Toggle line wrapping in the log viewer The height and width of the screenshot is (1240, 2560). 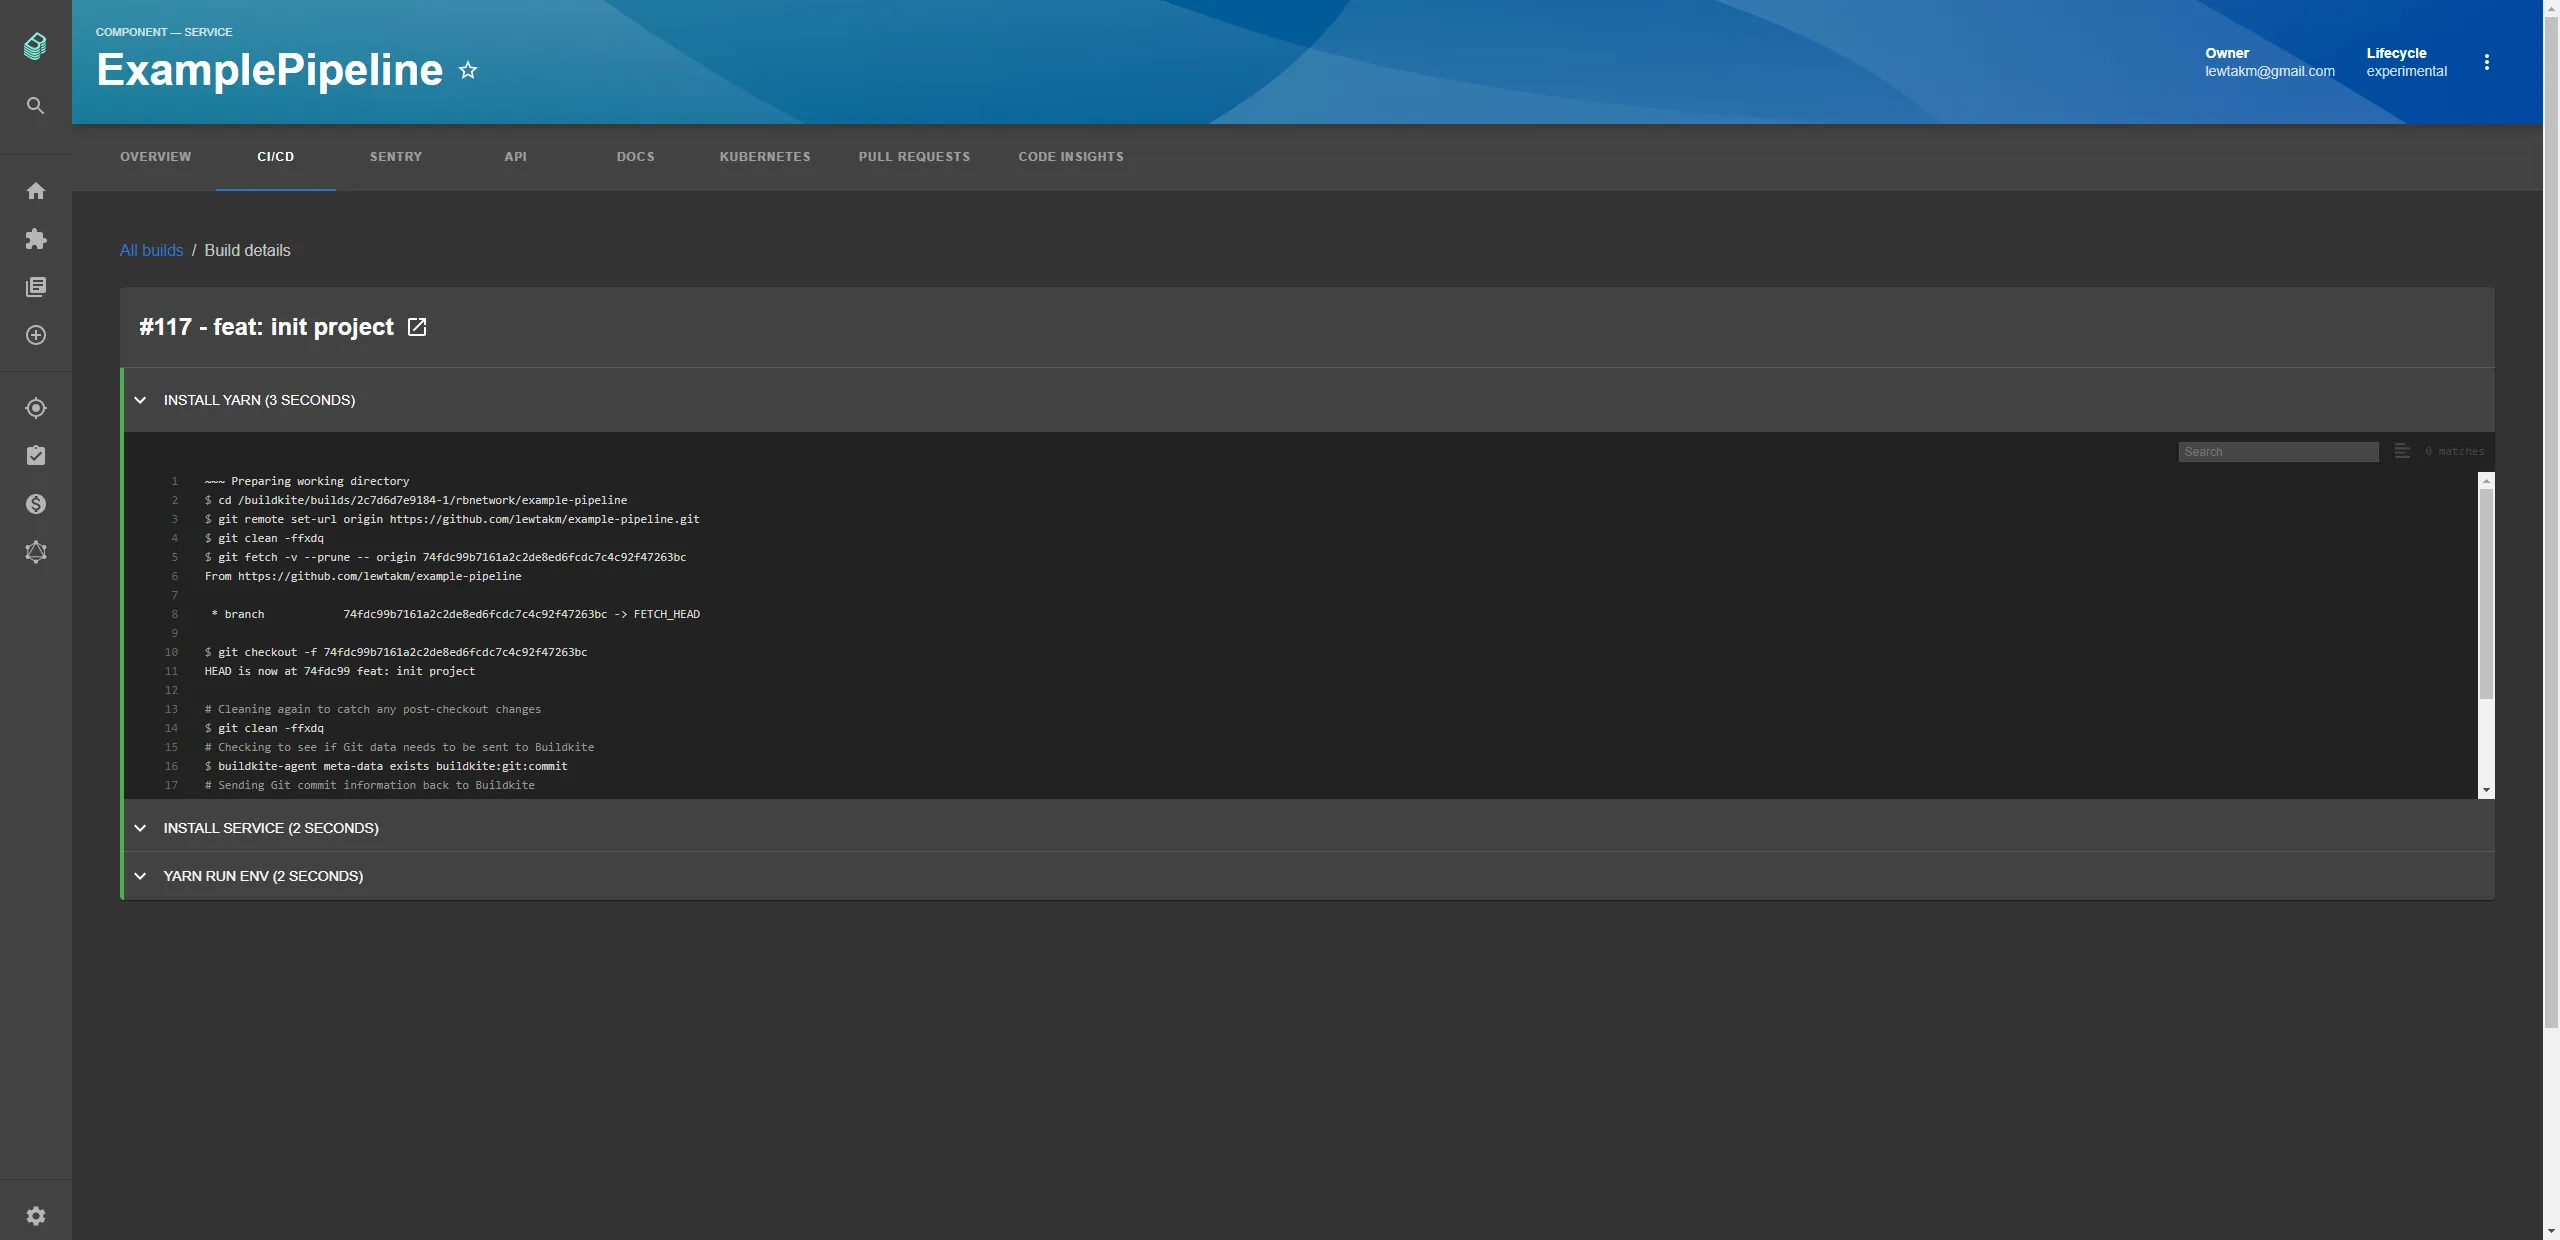2401,451
